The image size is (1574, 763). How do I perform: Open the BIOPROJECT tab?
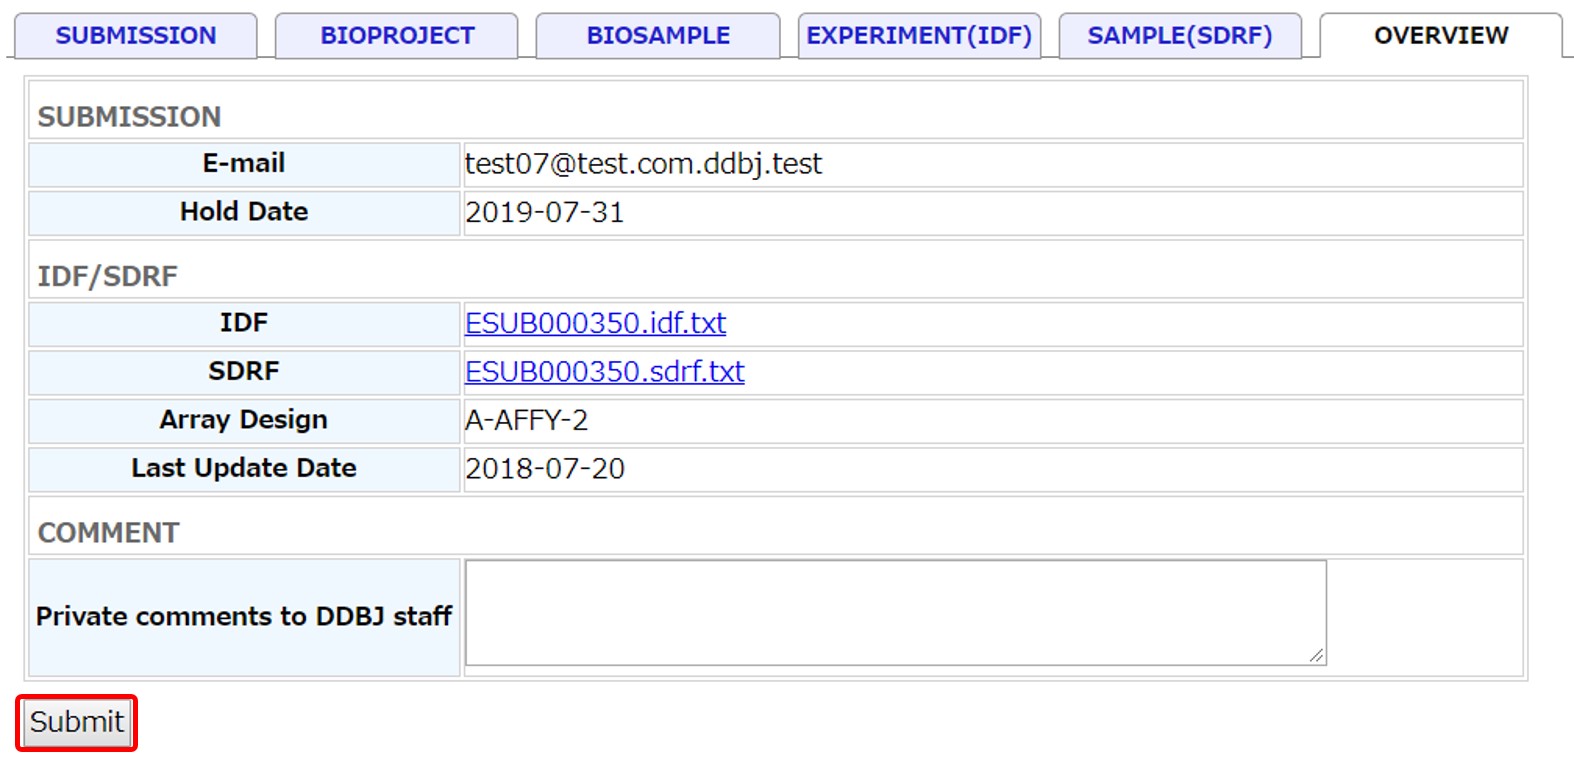coord(397,36)
